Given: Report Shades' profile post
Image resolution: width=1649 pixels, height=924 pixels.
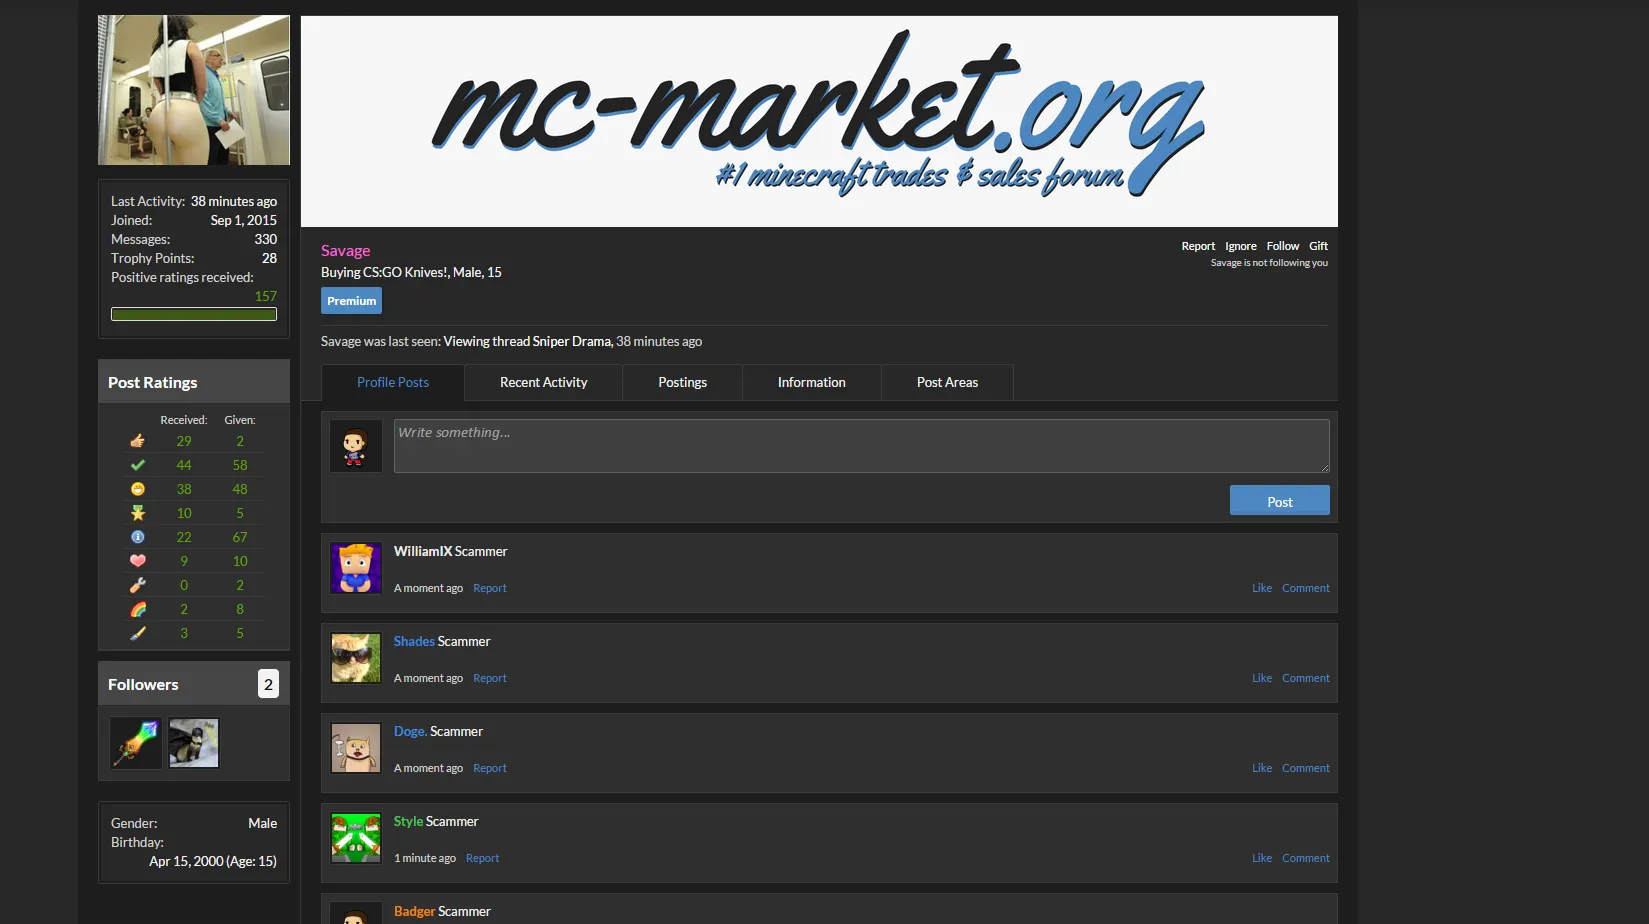Looking at the screenshot, I should (490, 679).
